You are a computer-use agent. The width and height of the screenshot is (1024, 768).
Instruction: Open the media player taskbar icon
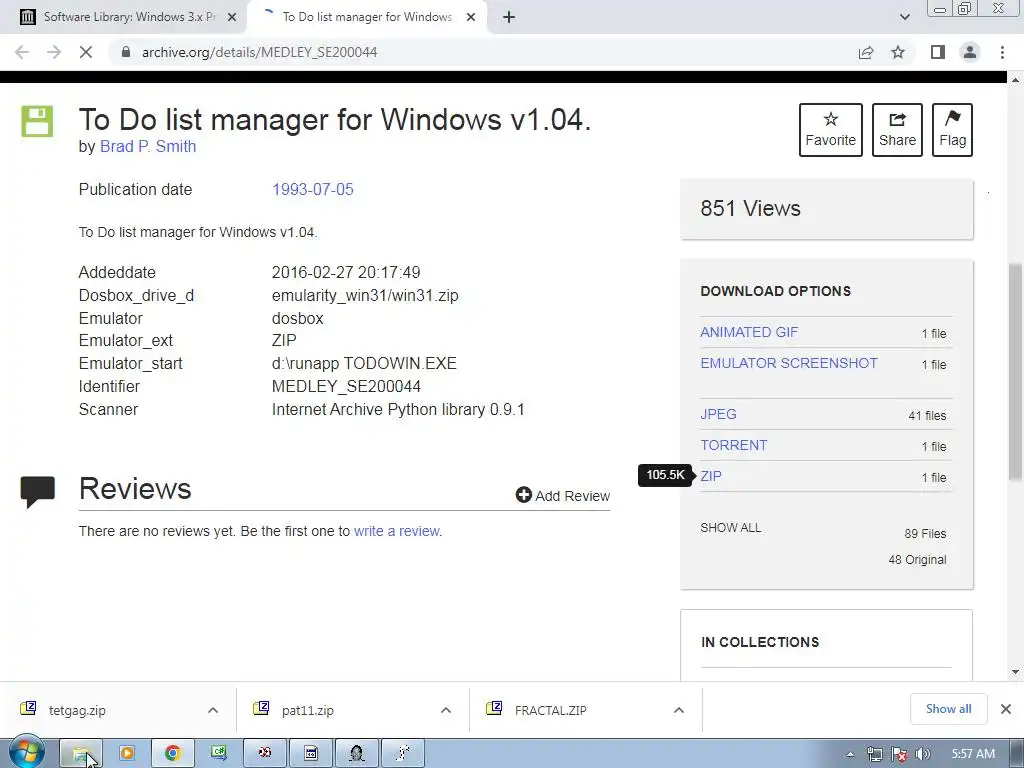click(x=127, y=754)
